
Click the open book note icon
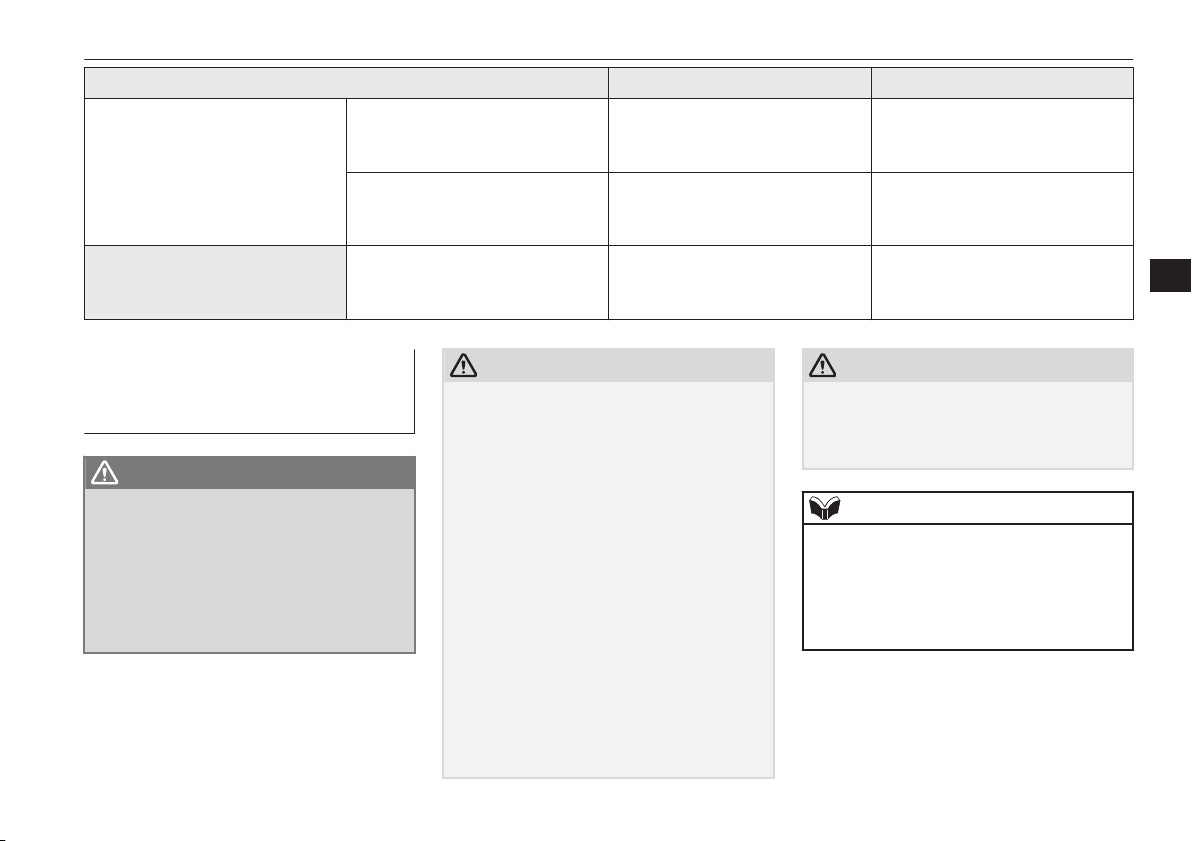pyautogui.click(x=824, y=508)
